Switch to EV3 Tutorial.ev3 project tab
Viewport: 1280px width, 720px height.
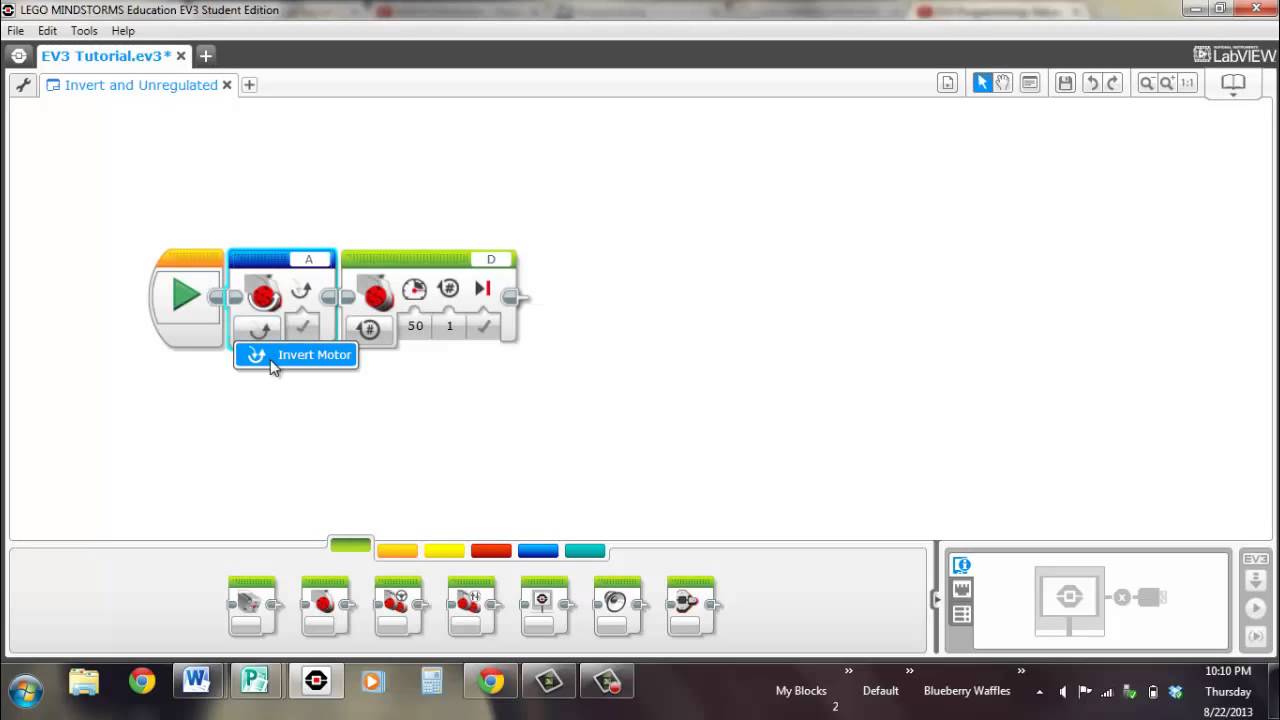pyautogui.click(x=106, y=56)
